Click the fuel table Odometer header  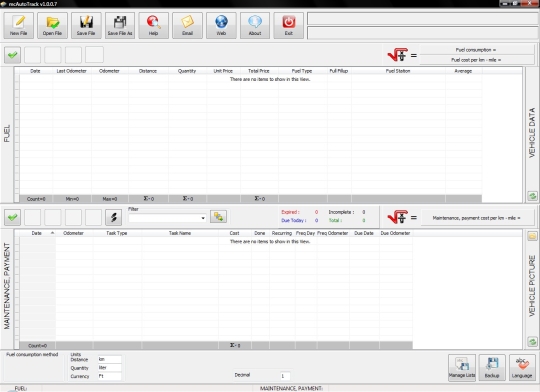[109, 71]
